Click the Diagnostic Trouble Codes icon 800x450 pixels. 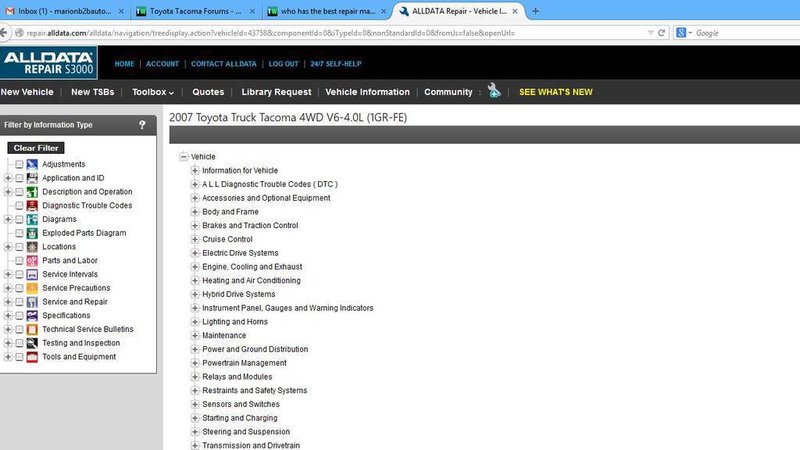pyautogui.click(x=32, y=206)
